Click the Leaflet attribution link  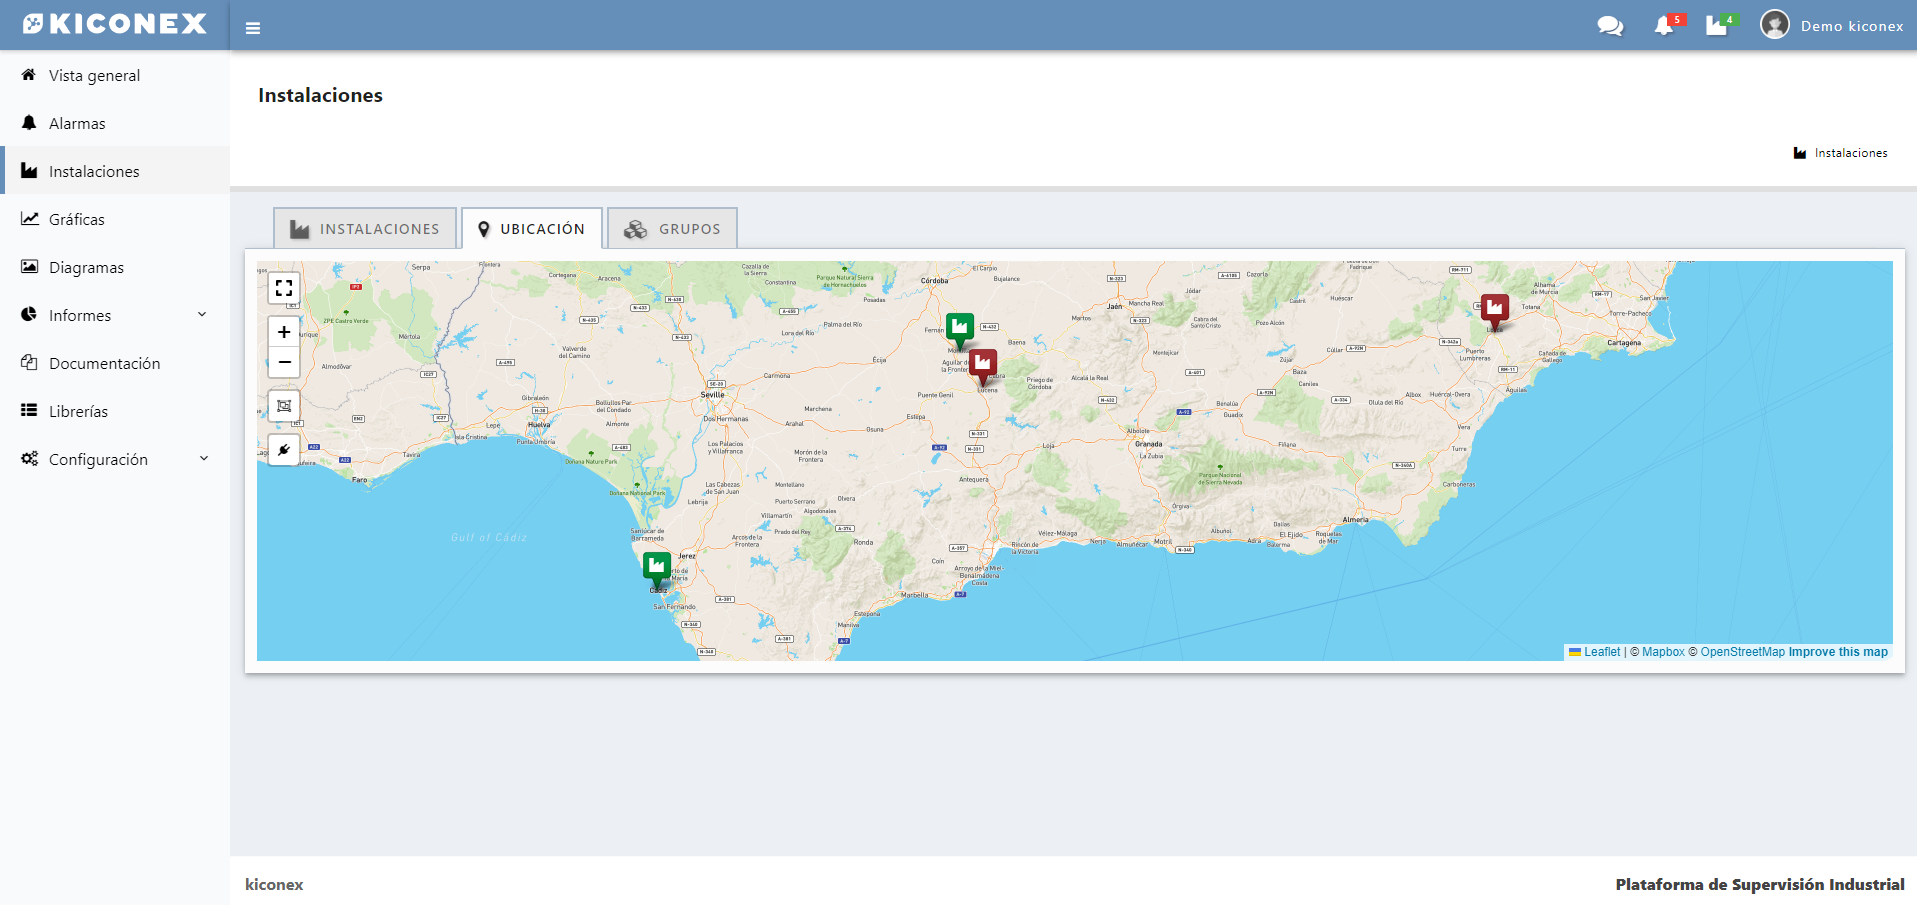coord(1601,652)
